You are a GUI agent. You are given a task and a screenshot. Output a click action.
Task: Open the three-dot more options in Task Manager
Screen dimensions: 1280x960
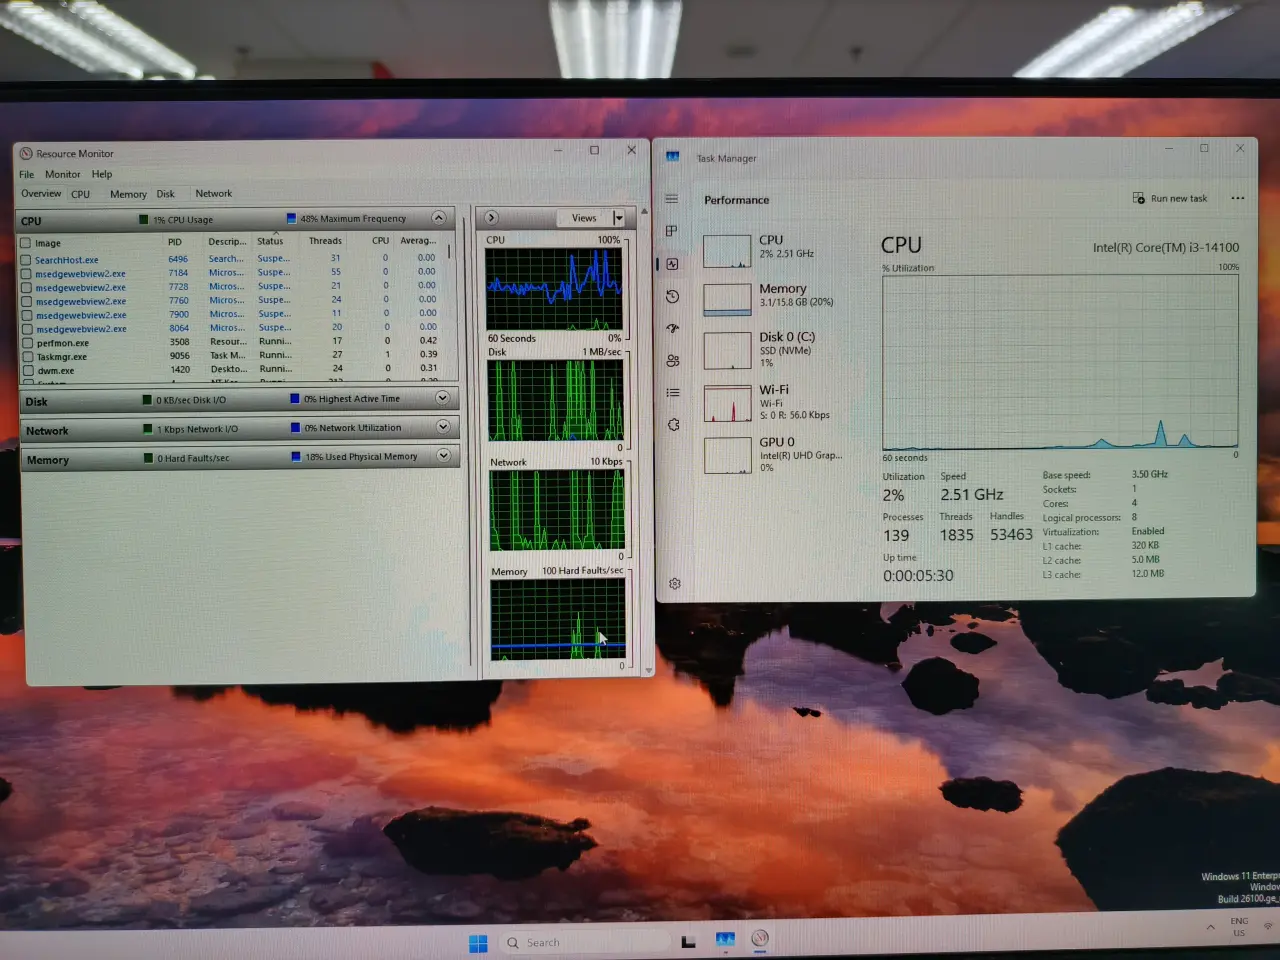(x=1238, y=198)
